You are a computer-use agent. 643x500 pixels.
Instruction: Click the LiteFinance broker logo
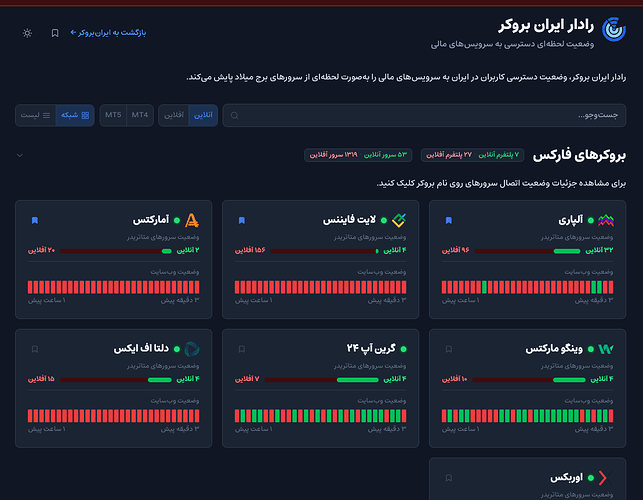[x=399, y=220]
